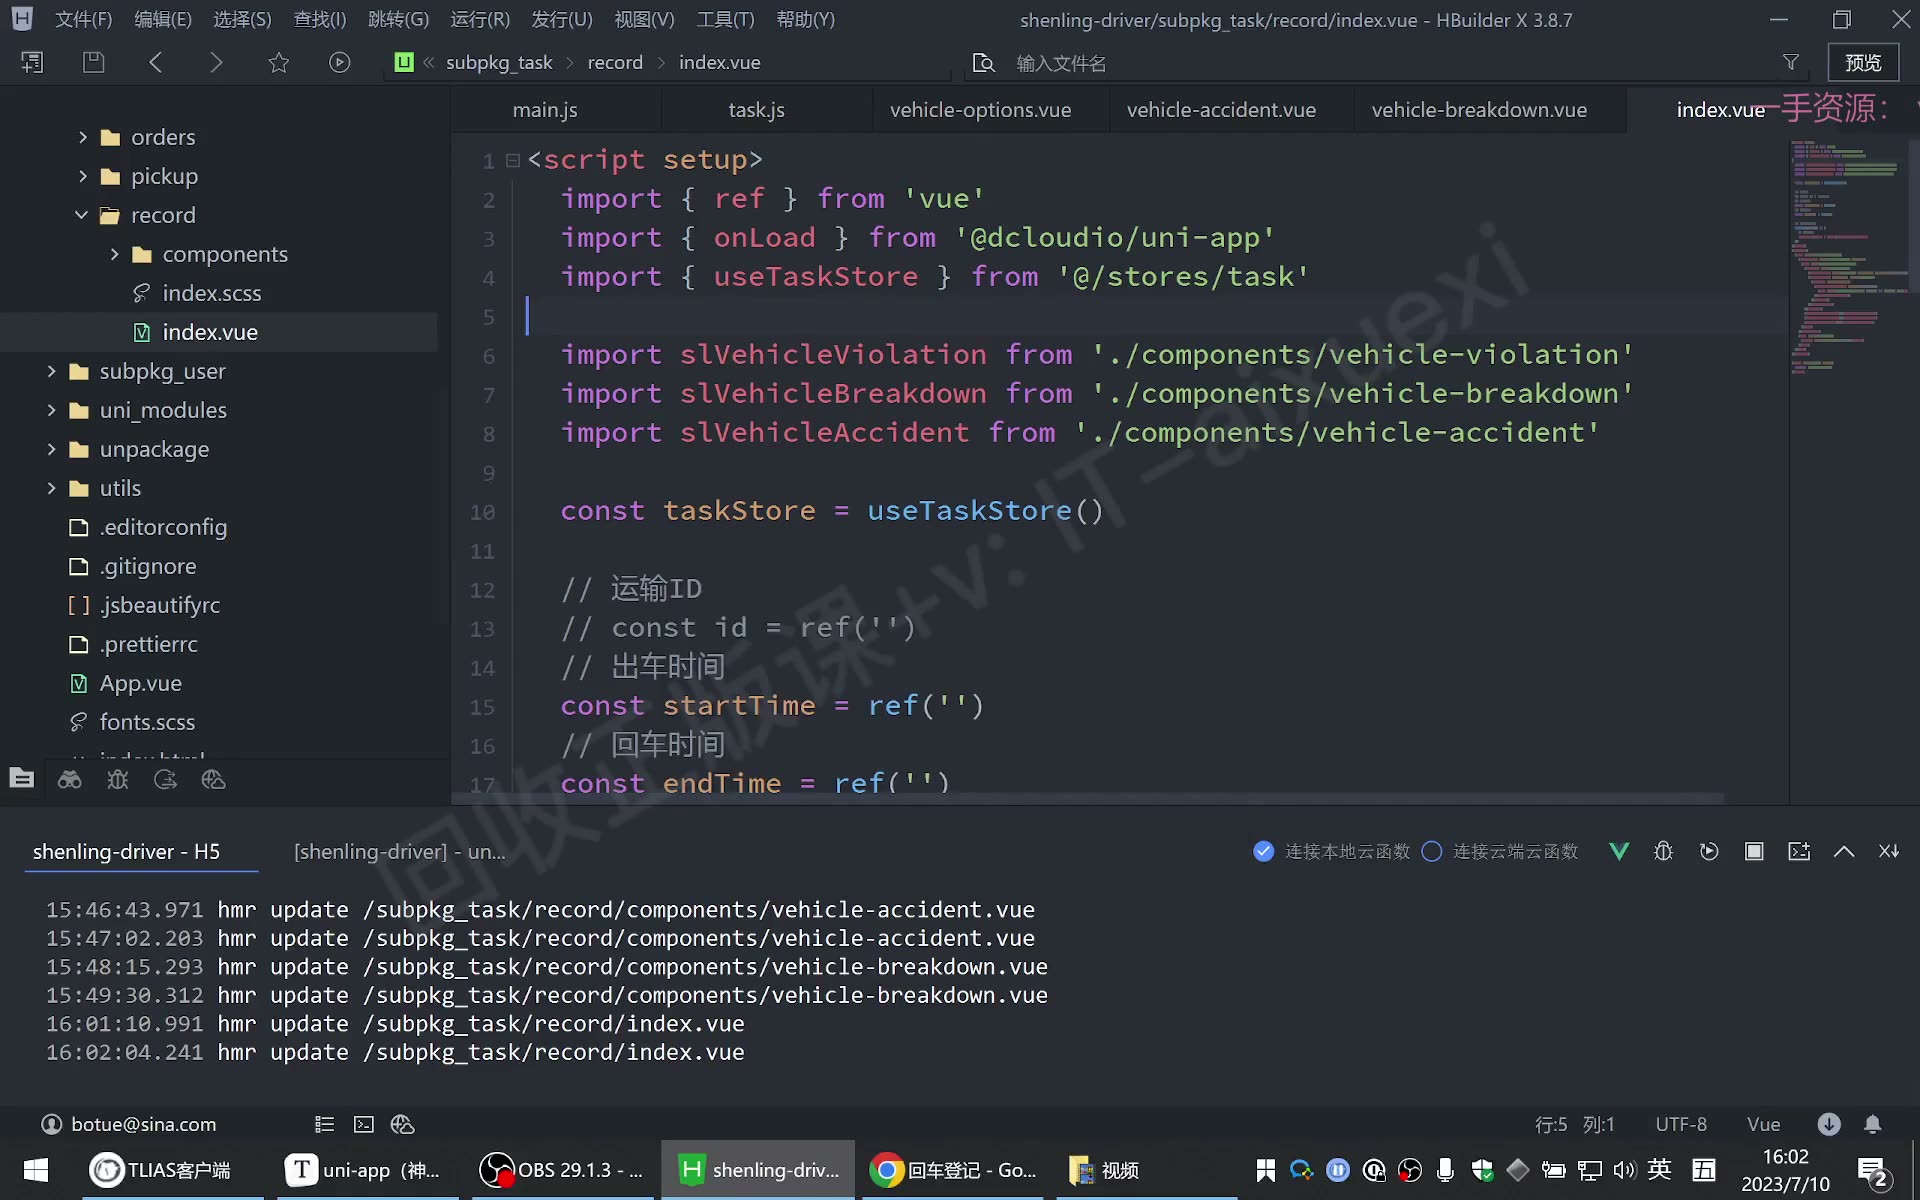Expand the subpkg_user folder
Image resolution: width=1920 pixels, height=1200 pixels.
tap(51, 371)
